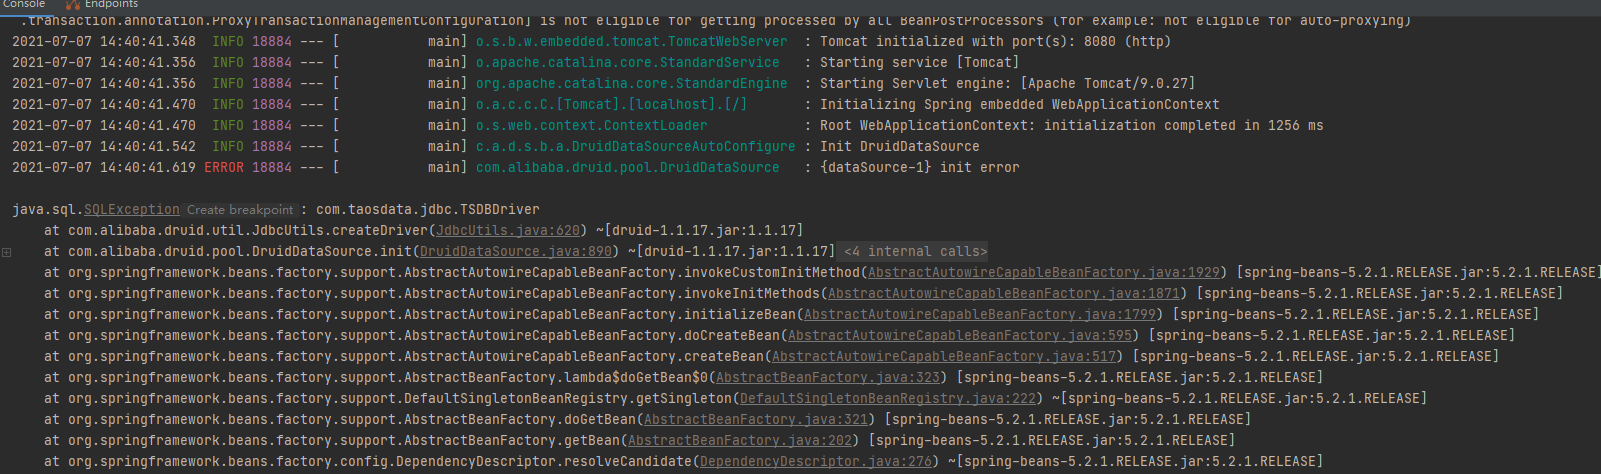Click logger name com.alibaba.druid.pool.DruidDataSource
The image size is (1601, 474).
coord(627,168)
